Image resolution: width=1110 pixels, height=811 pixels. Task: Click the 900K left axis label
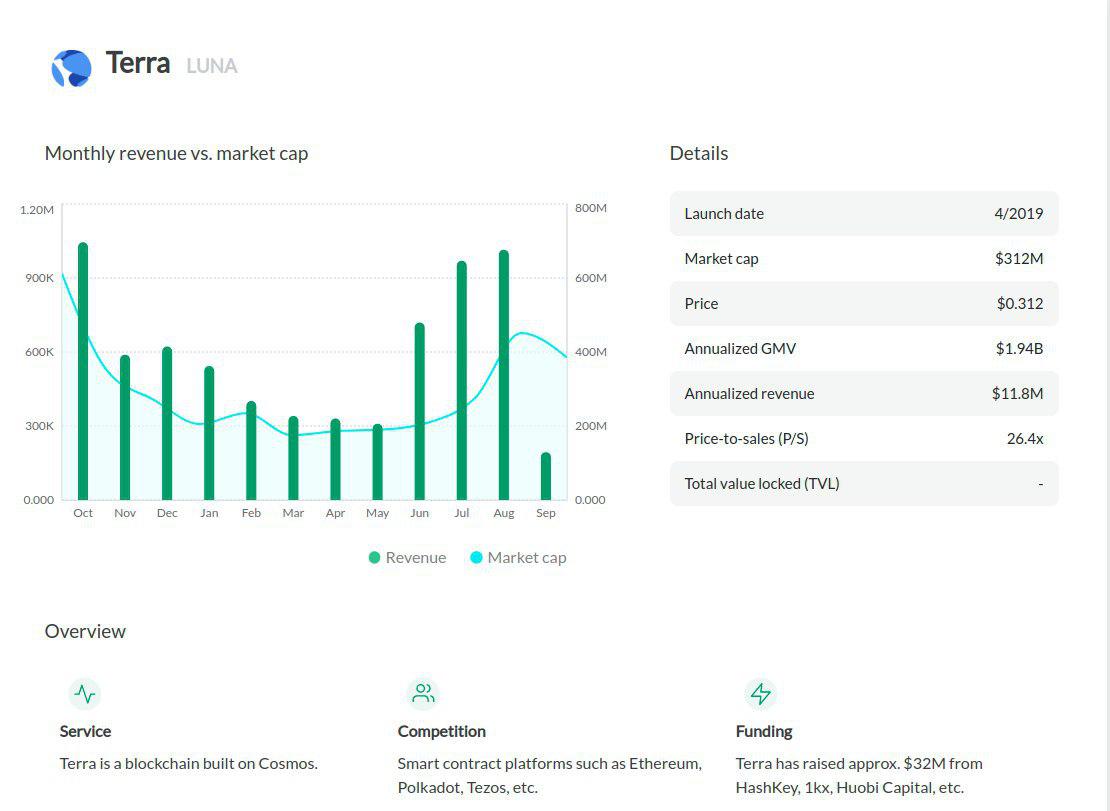[40, 278]
